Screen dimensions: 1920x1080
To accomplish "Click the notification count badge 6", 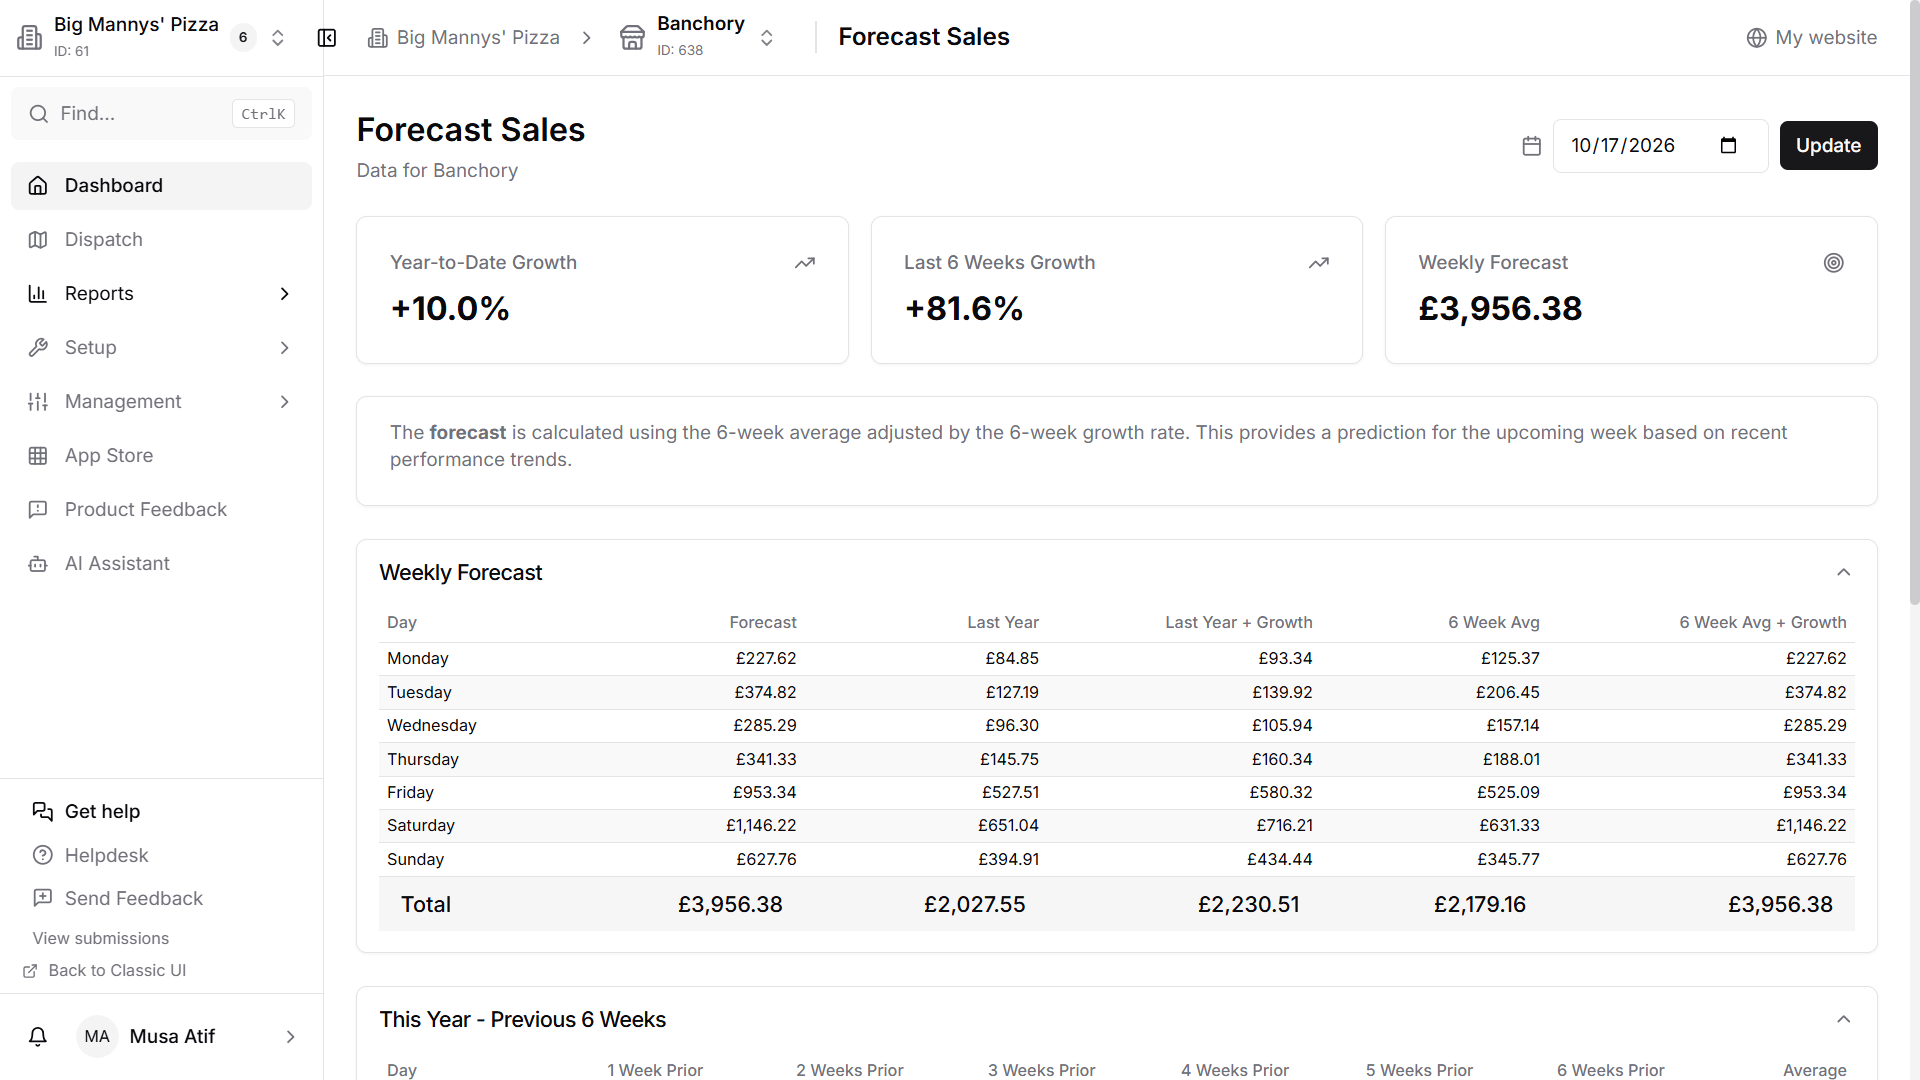I will coord(243,38).
